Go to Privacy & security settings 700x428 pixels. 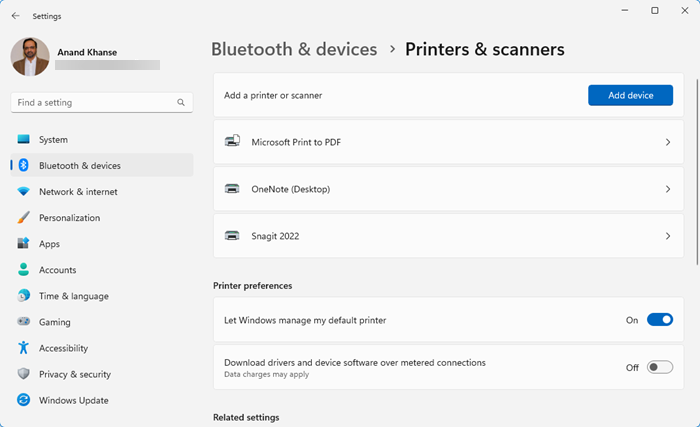74,374
